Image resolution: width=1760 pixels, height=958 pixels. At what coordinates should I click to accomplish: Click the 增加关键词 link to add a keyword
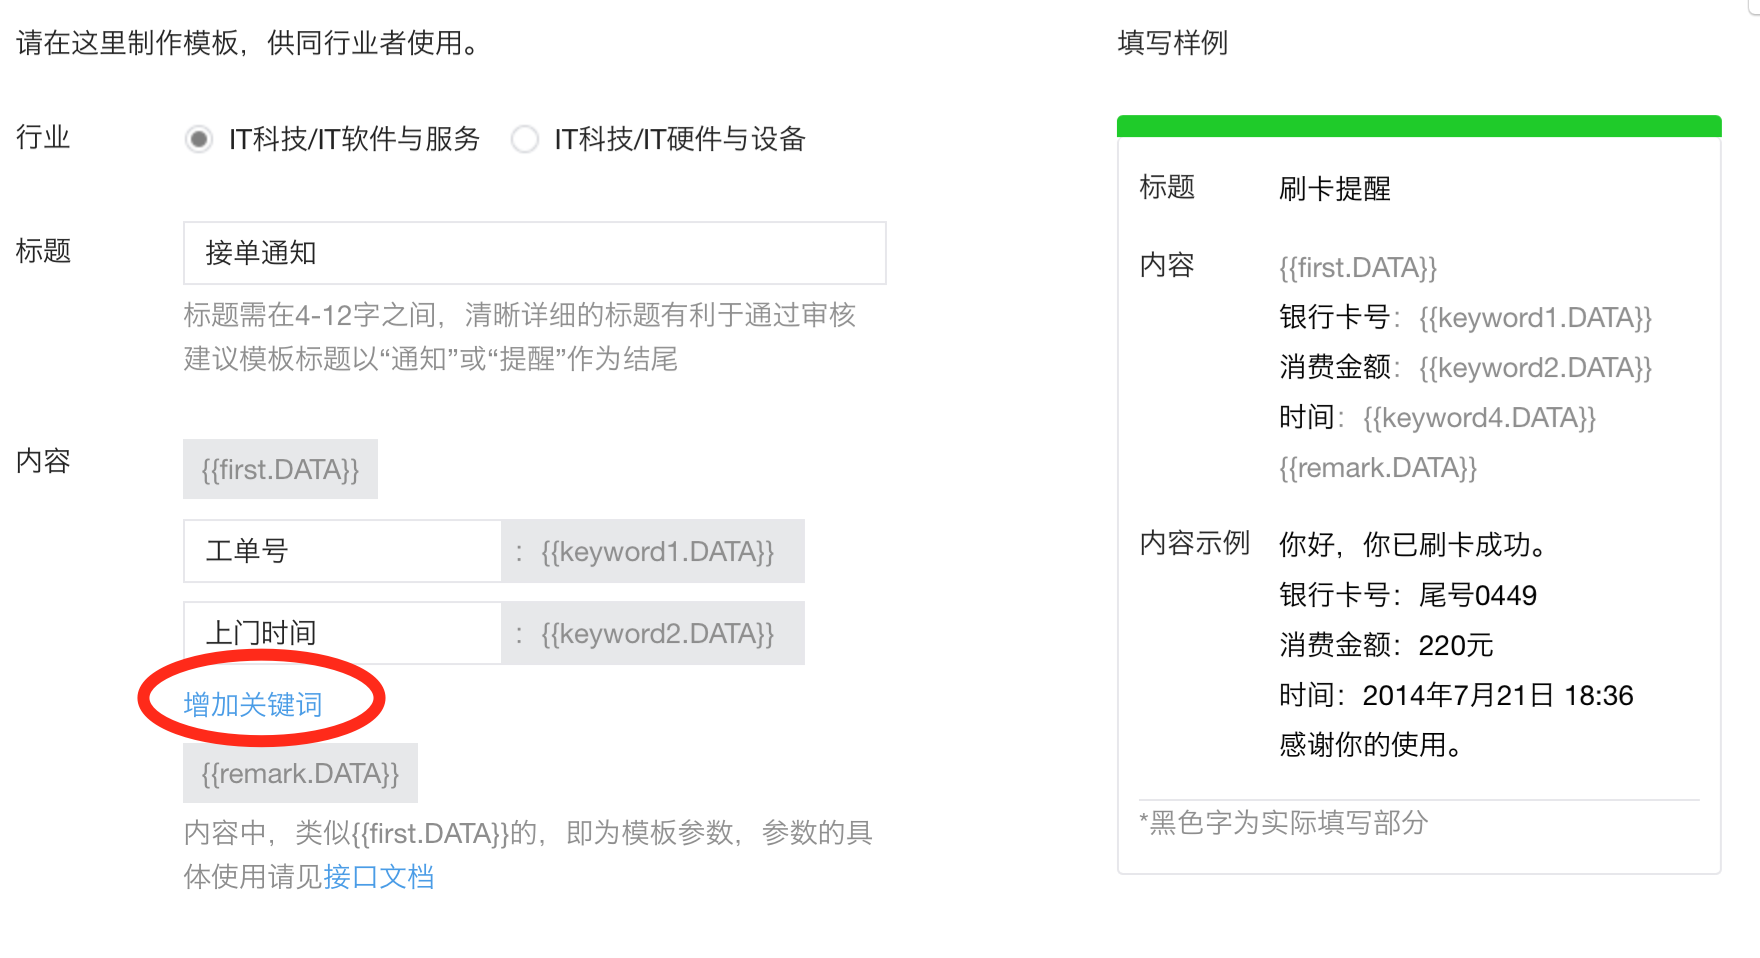250,703
